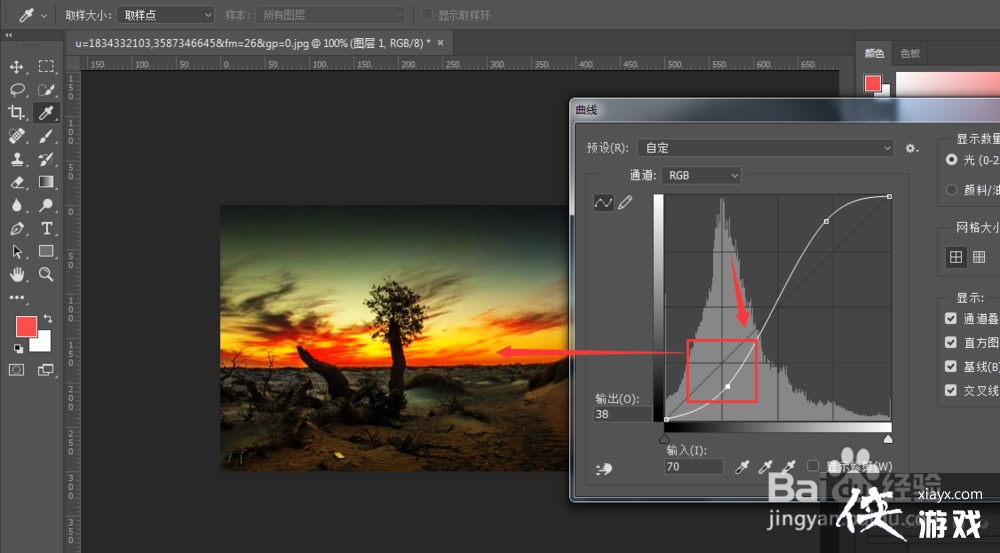1000x553 pixels.
Task: Open the 通道 RGB channel dropdown
Action: [702, 175]
